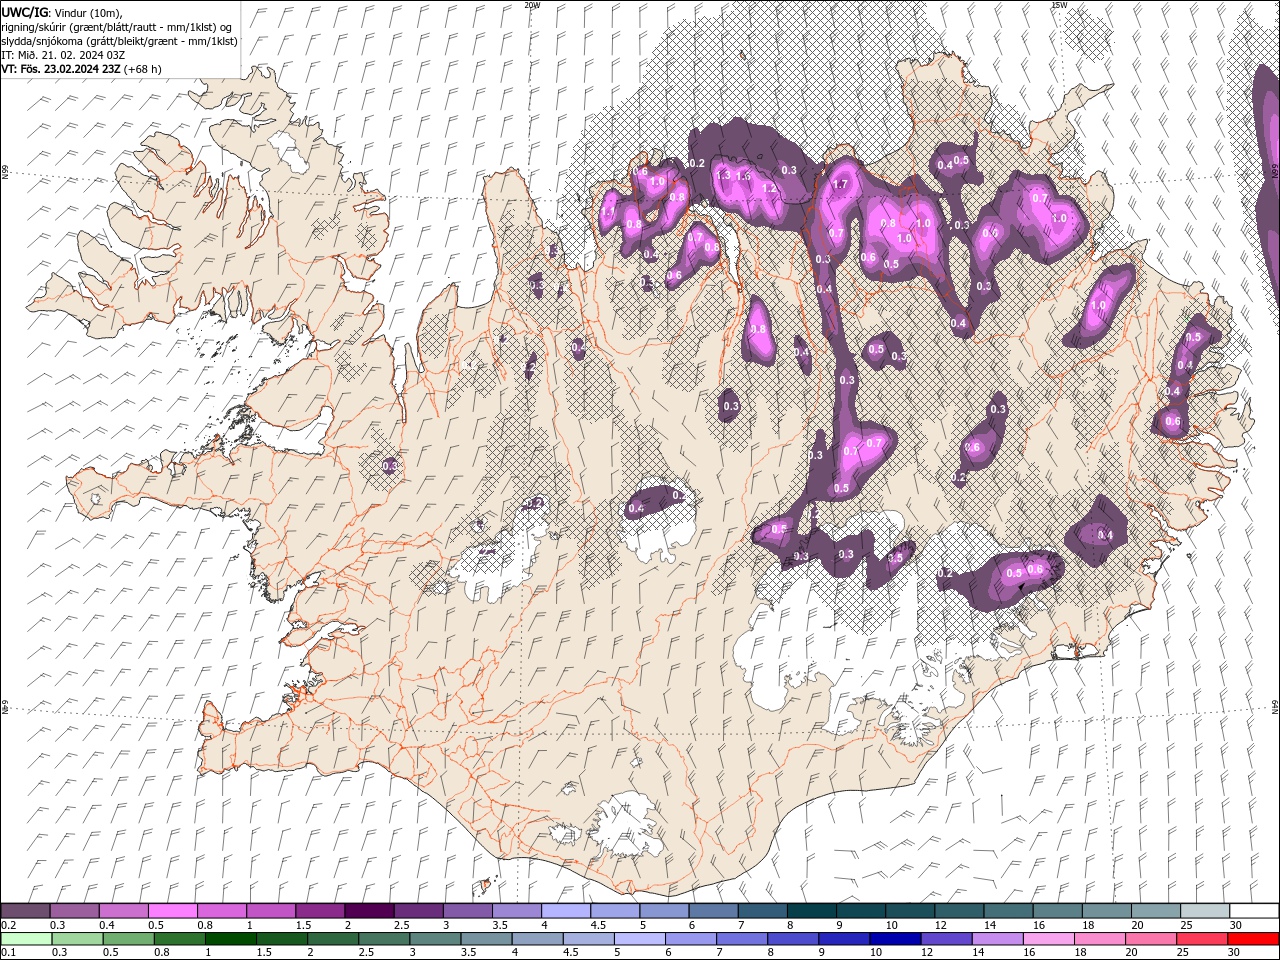The image size is (1280, 960).
Task: Click the violet 12–14 bottom legend swatch
Action: 945,939
